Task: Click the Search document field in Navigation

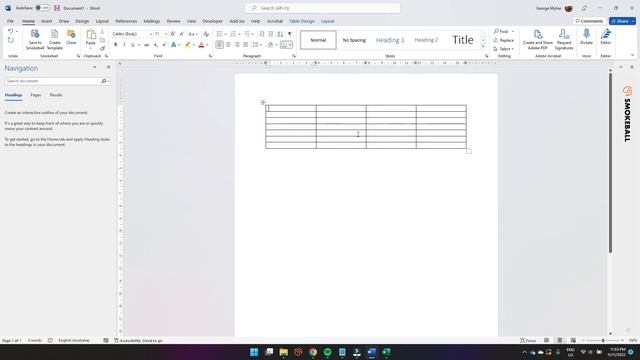Action: [52, 81]
